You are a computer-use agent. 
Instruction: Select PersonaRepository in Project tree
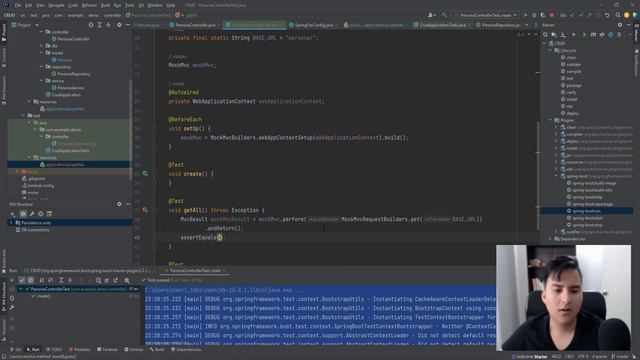[71, 74]
